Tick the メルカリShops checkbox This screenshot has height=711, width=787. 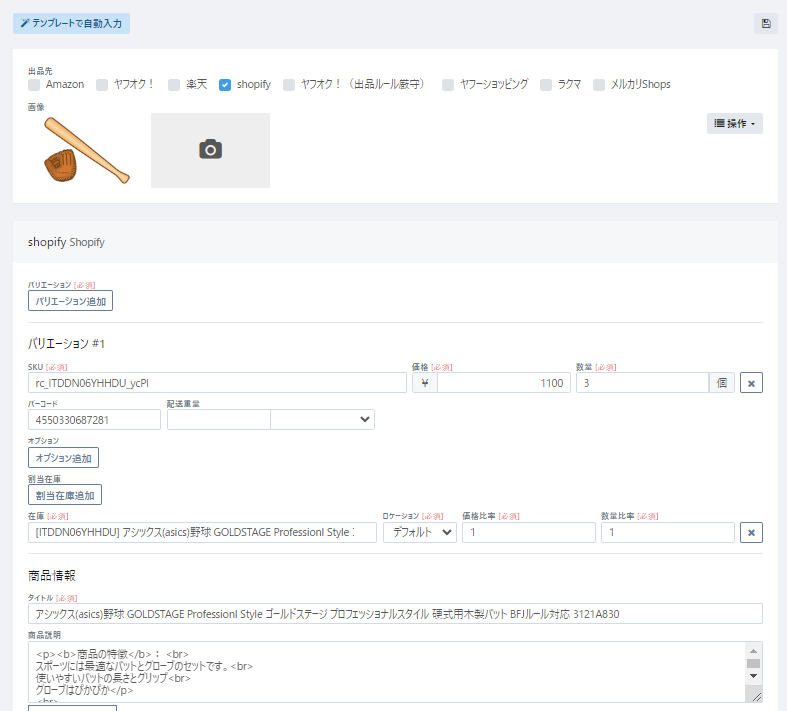pos(599,85)
